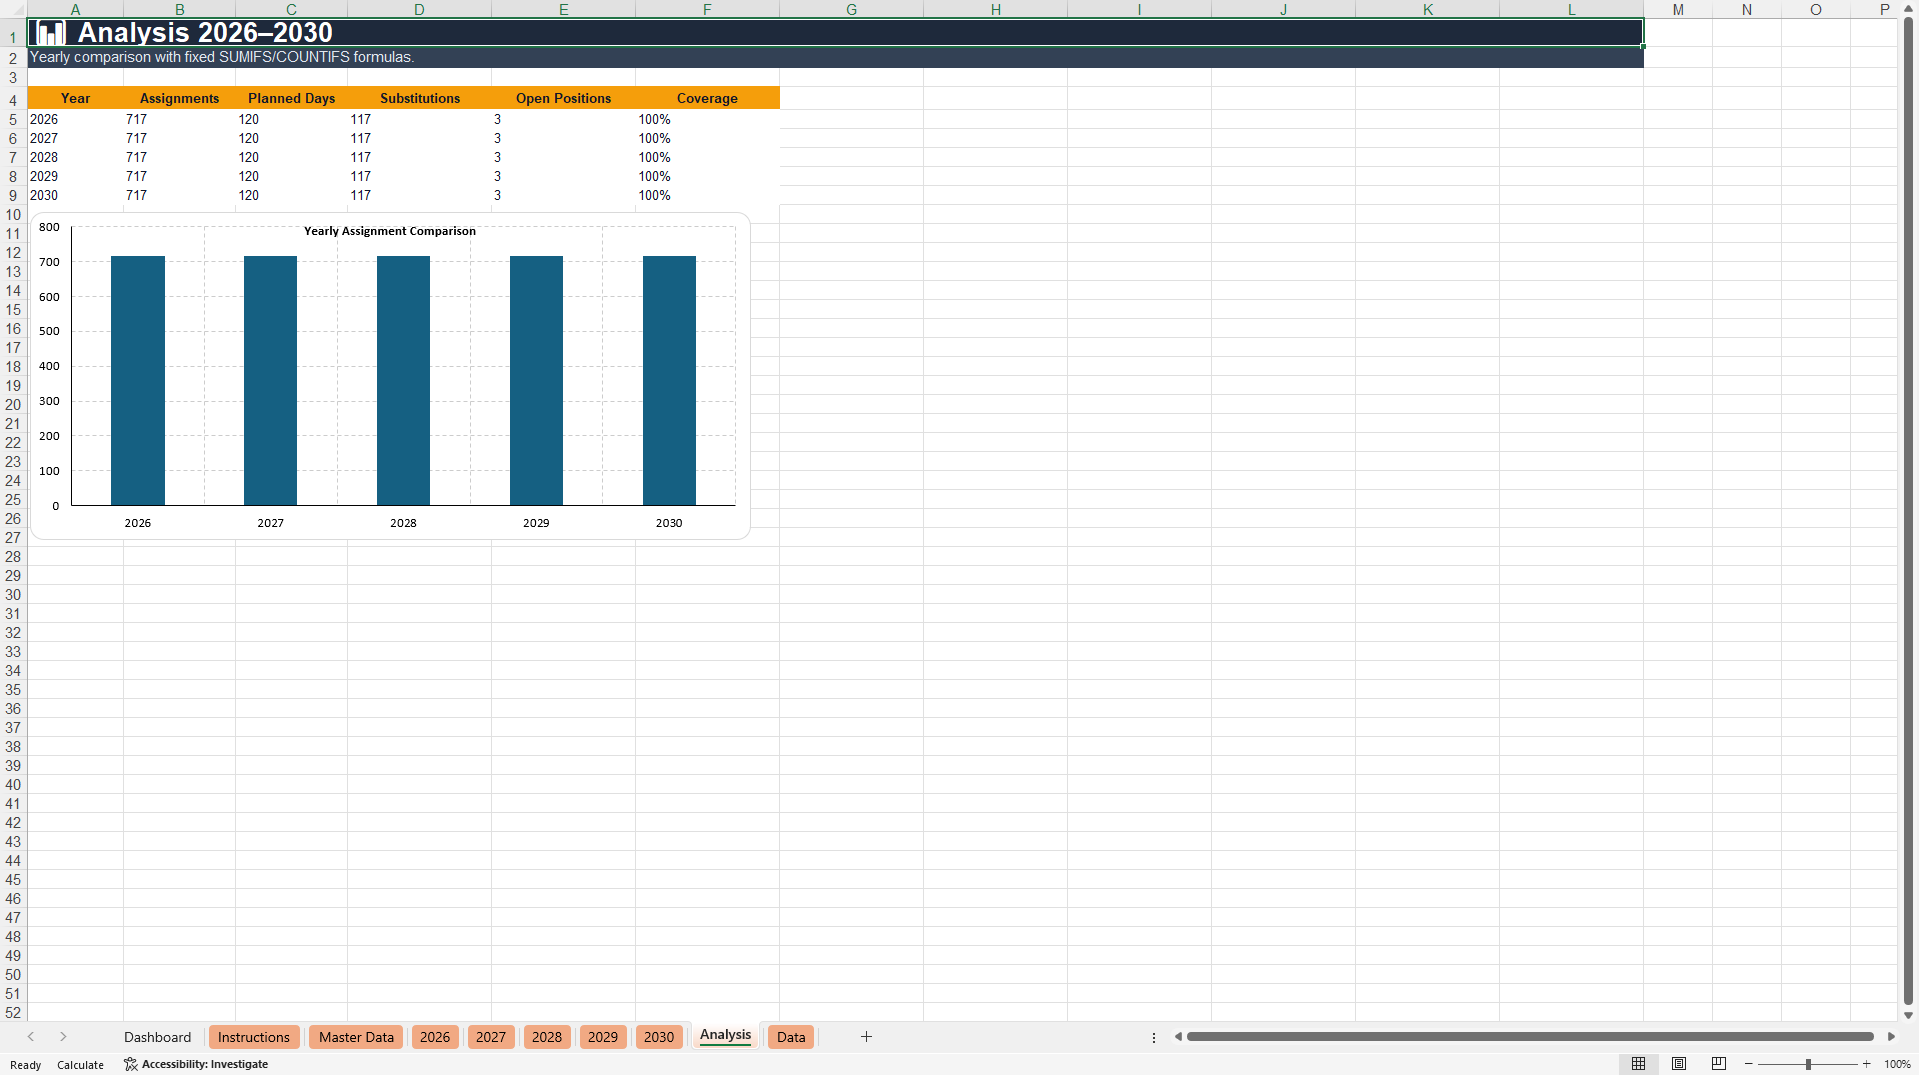Click the Yearly Assignment Comparison chart title
Image resolution: width=1919 pixels, height=1075 pixels.
390,231
